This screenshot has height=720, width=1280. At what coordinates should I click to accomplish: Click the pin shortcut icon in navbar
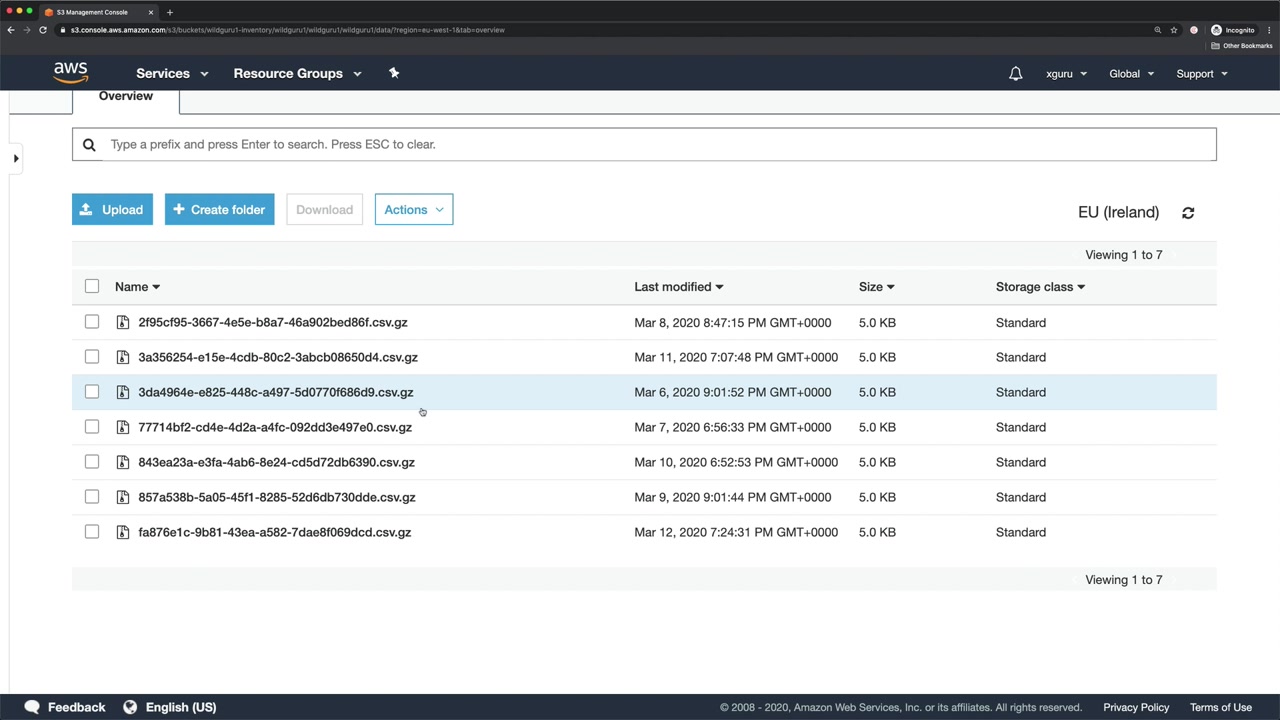coord(394,73)
